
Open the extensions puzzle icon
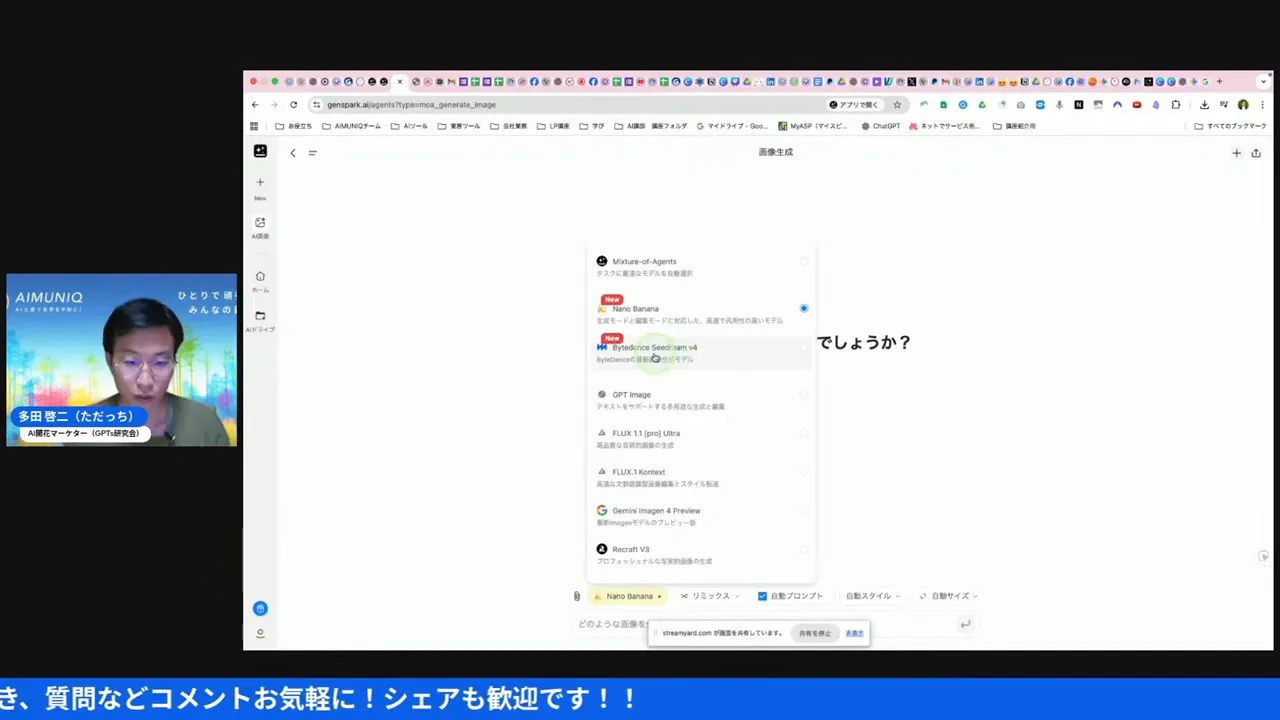[x=1176, y=104]
